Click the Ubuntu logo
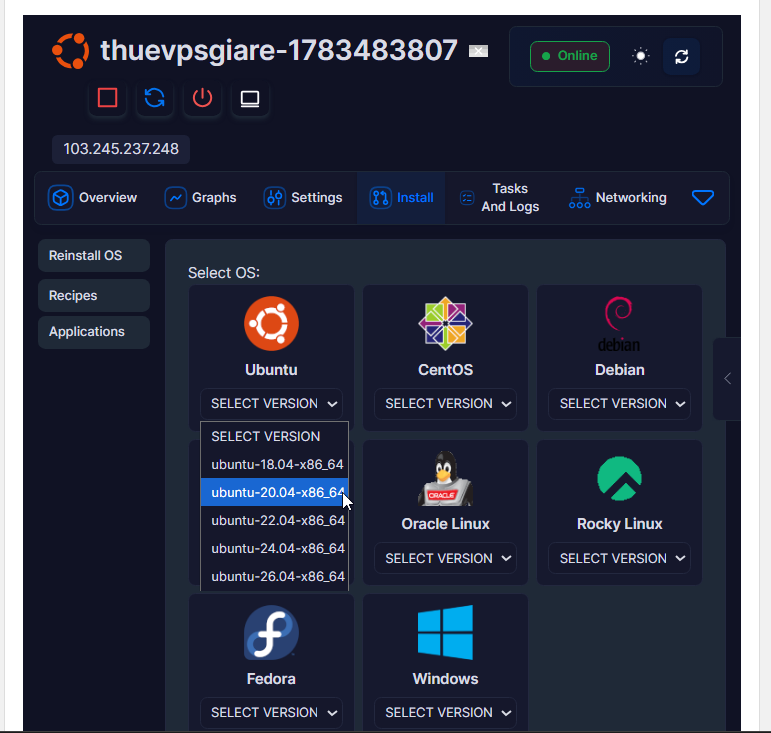771x733 pixels. [271, 323]
